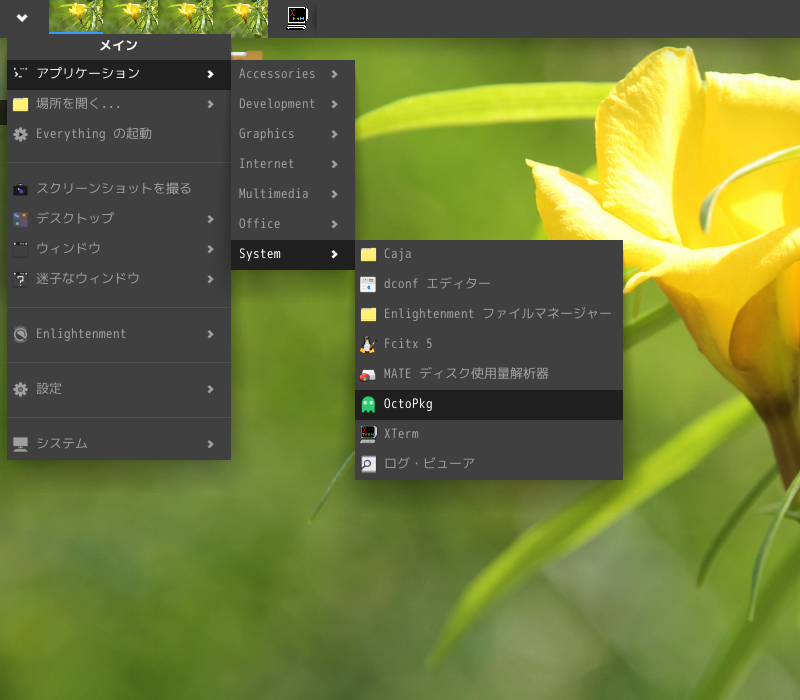
Task: Open Enlightenment ファイルマネージャー
Action: point(496,314)
